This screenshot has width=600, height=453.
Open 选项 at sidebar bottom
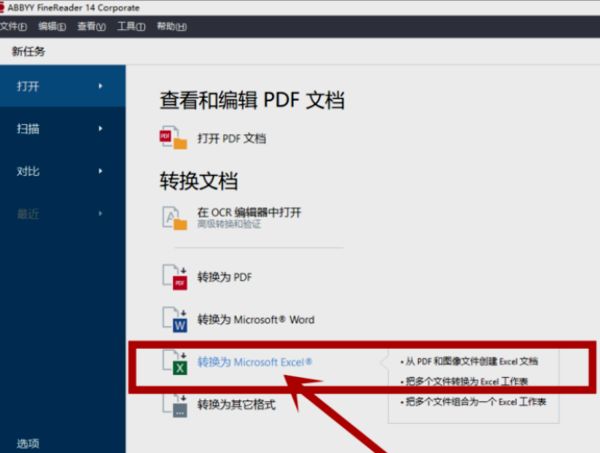click(28, 443)
